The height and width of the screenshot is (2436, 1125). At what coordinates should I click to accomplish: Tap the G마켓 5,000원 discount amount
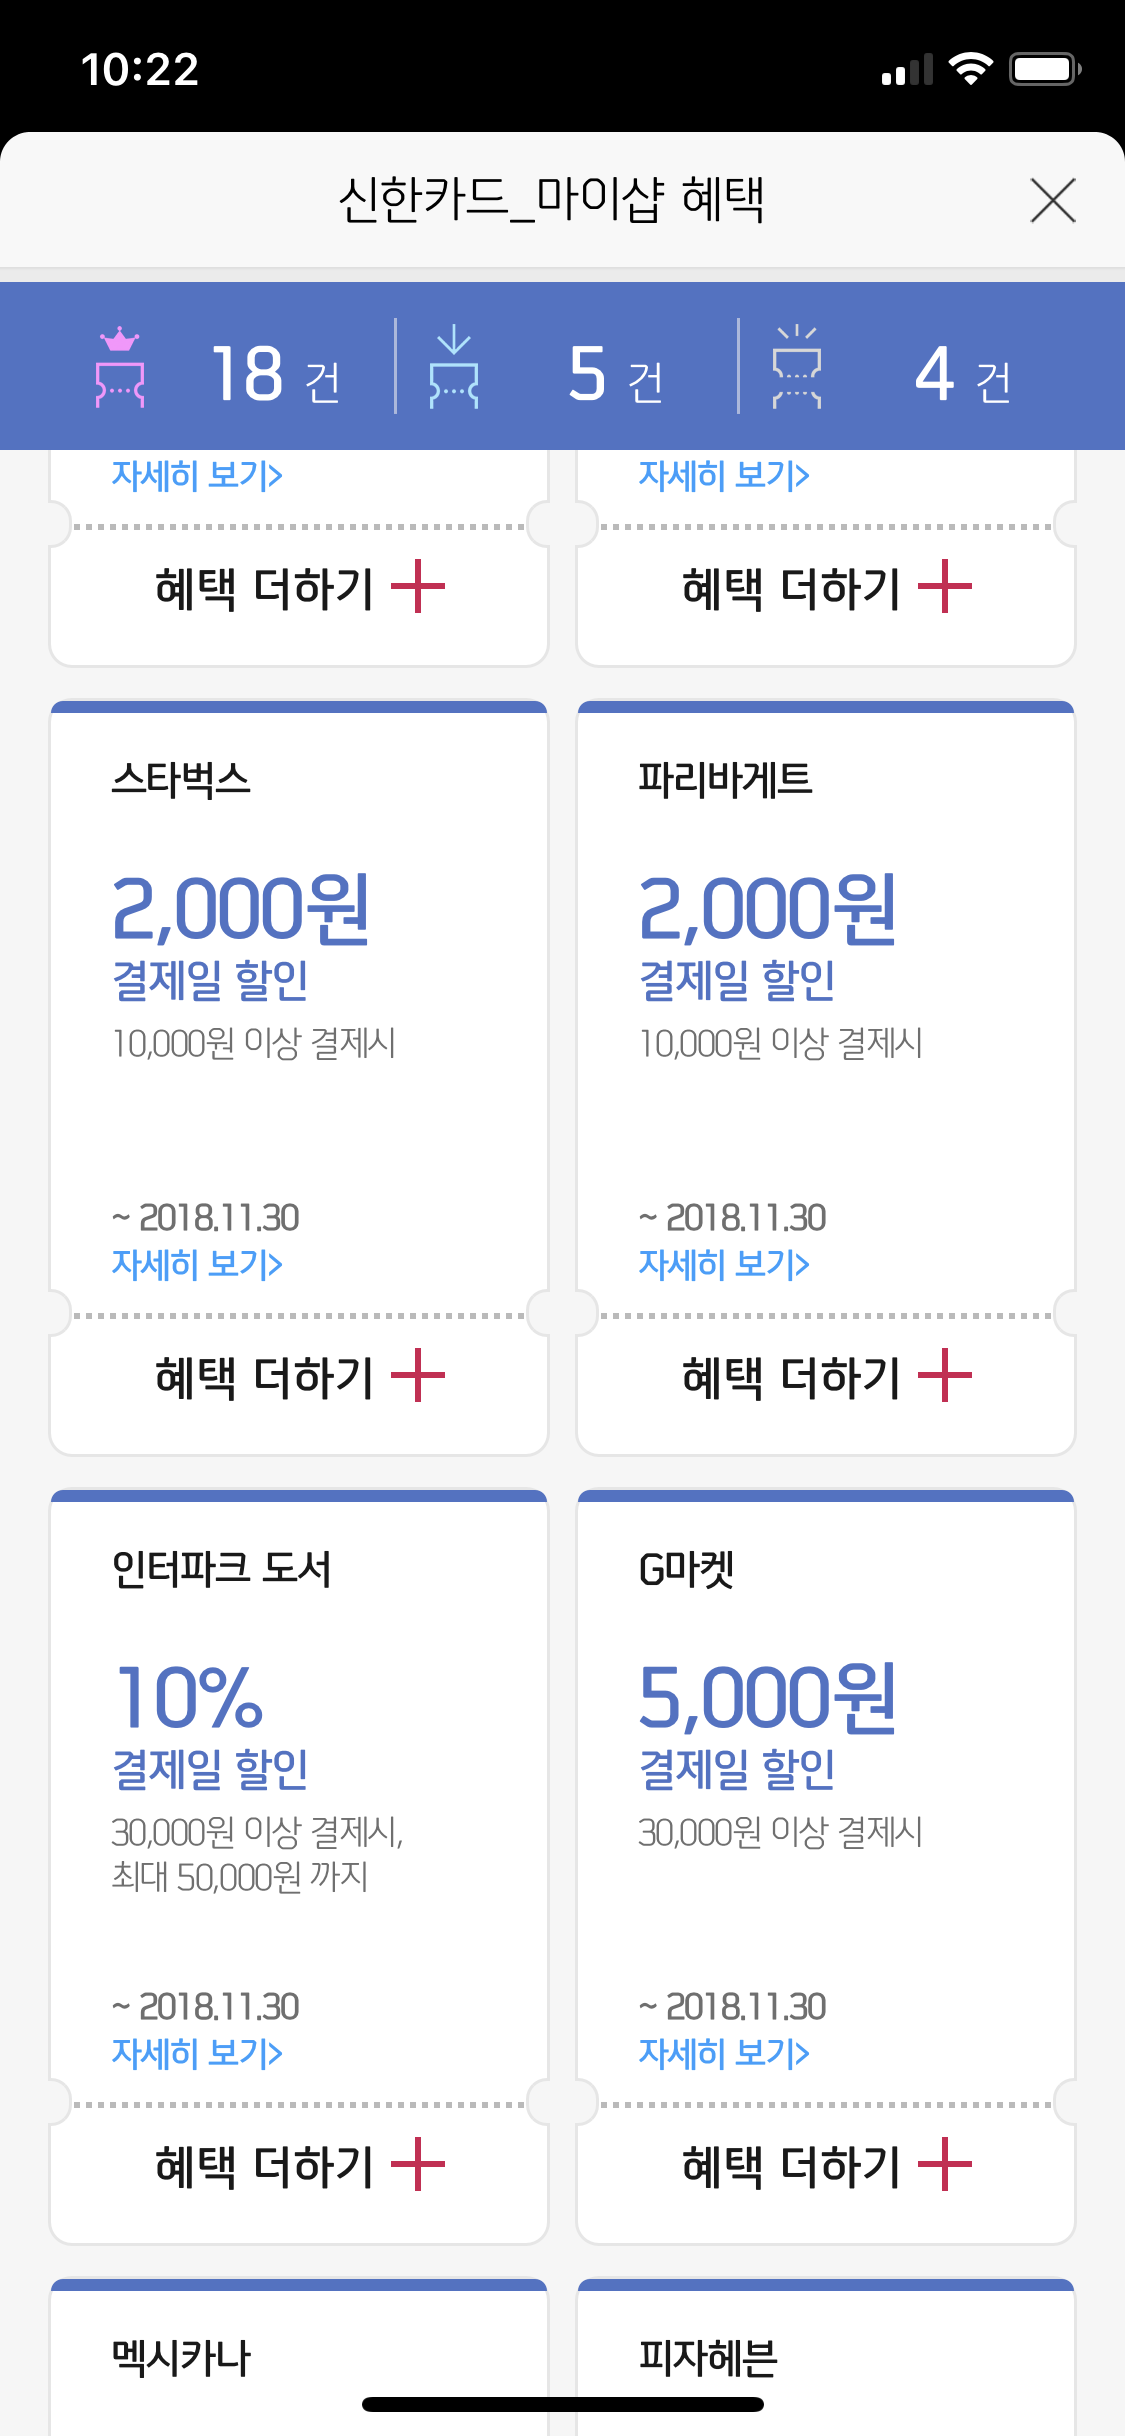768,1697
